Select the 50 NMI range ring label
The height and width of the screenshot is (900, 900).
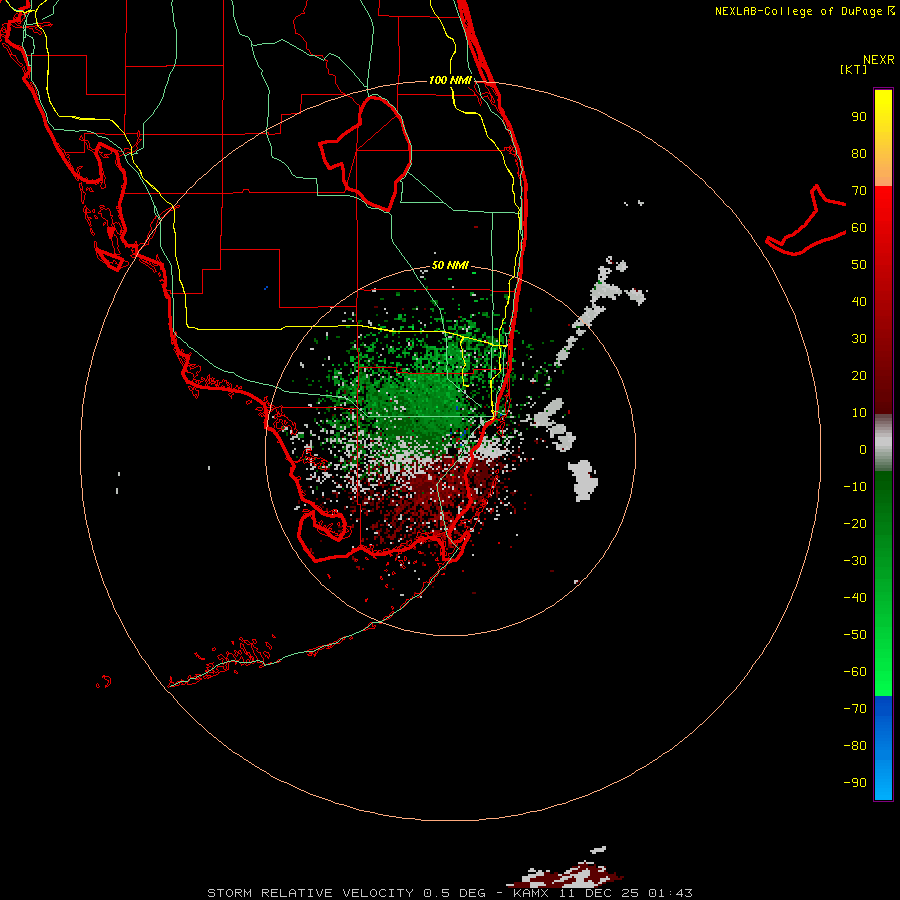(x=450, y=265)
